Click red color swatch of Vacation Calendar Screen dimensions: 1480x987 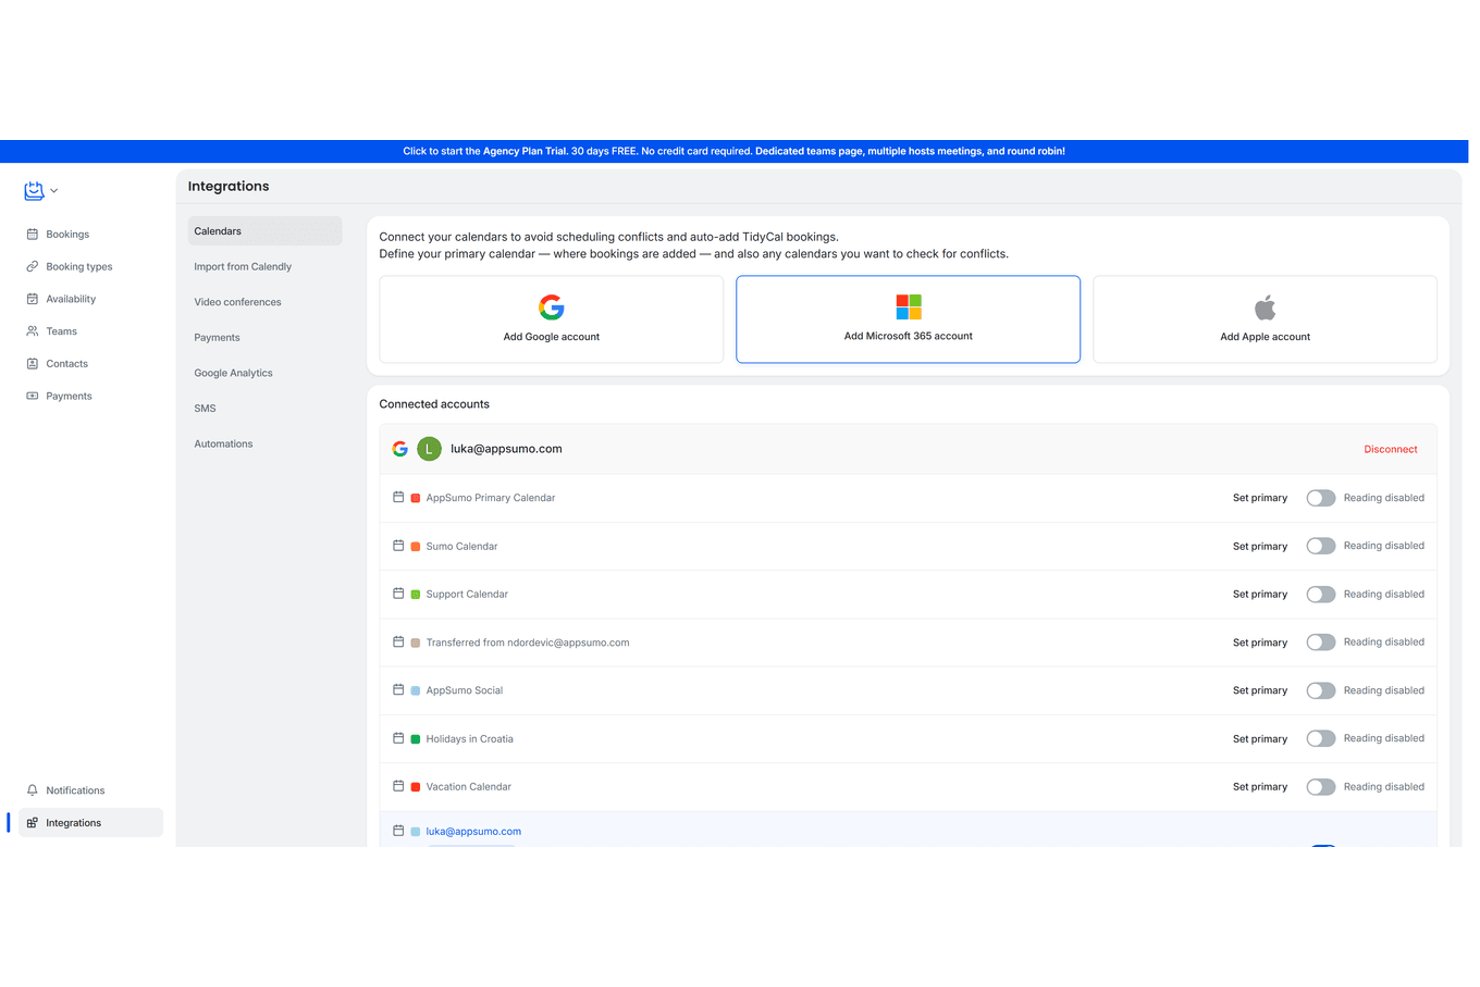415,787
